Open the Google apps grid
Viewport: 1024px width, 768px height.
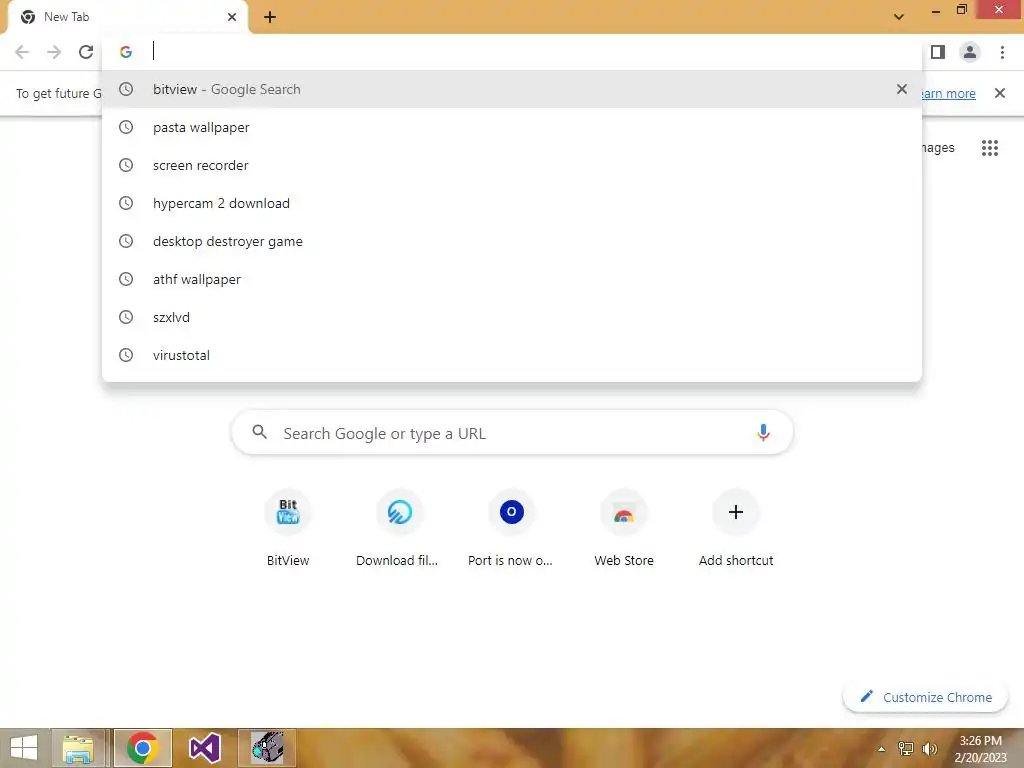990,148
